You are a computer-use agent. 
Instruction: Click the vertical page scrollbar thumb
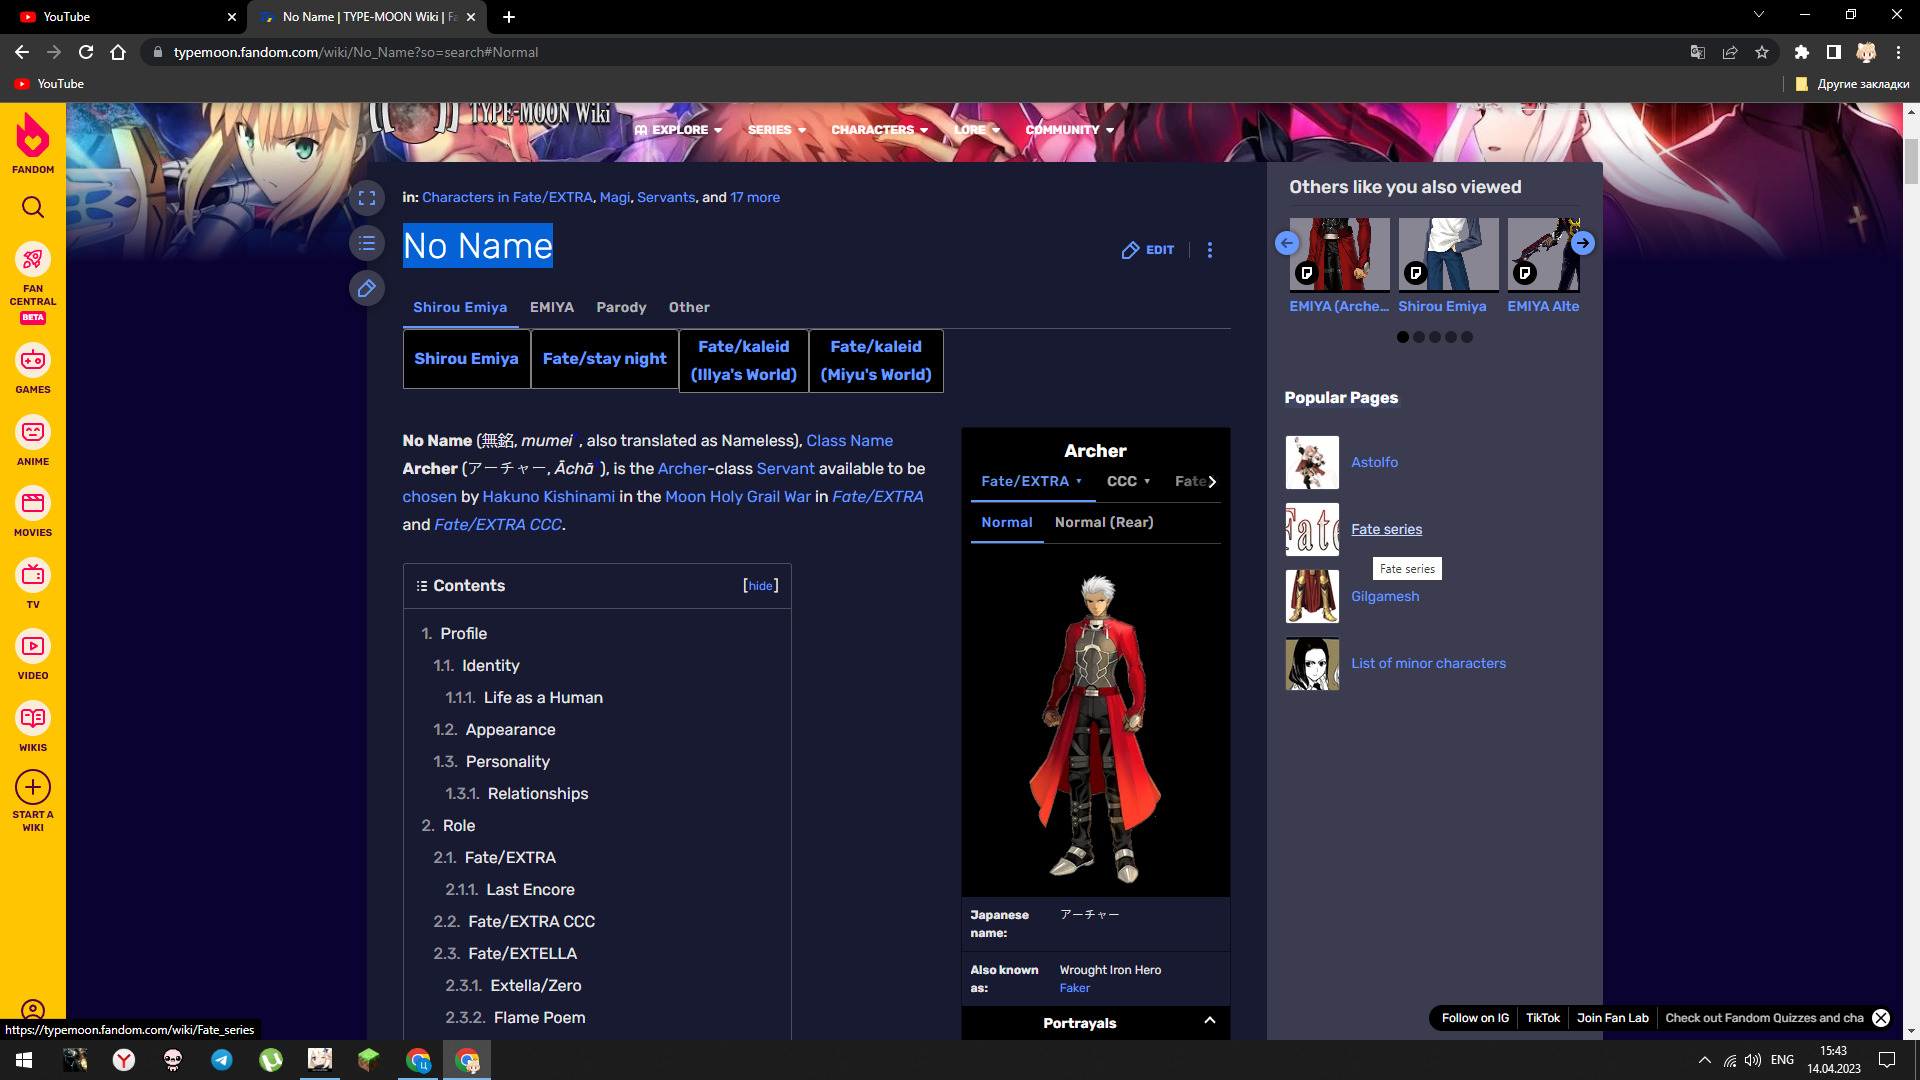point(1911,160)
